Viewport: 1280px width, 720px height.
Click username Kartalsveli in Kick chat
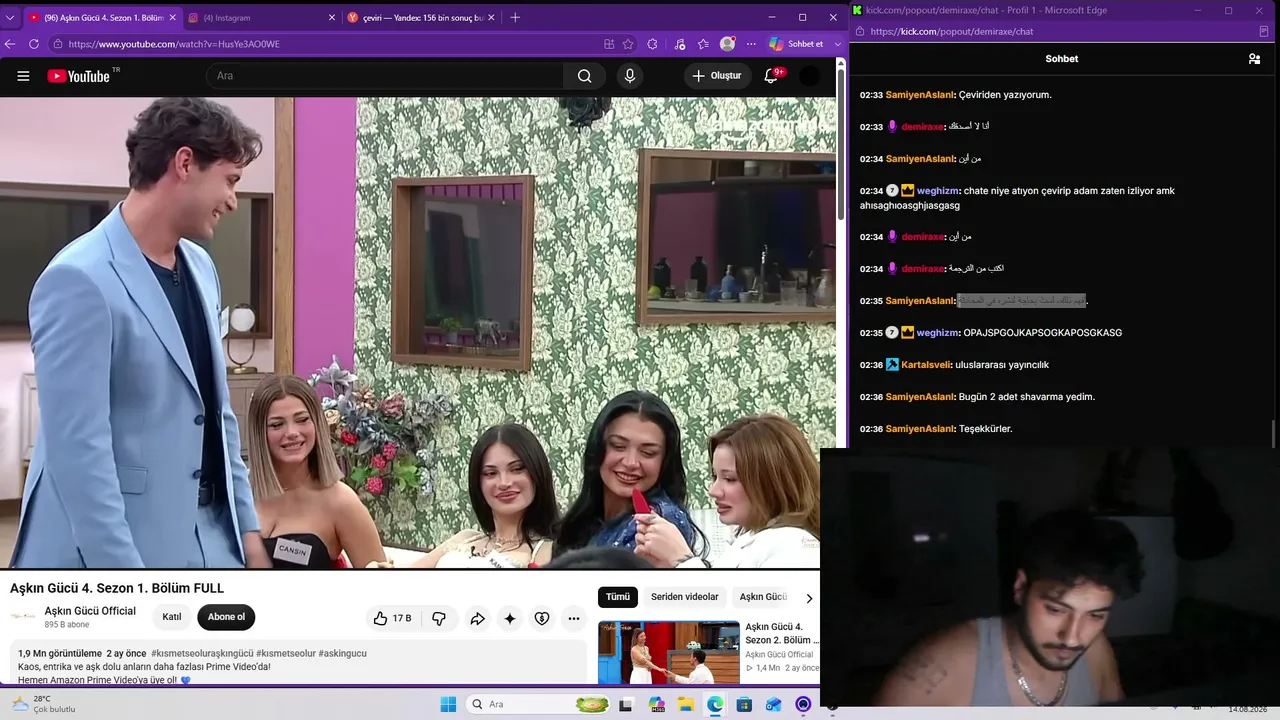pos(925,365)
